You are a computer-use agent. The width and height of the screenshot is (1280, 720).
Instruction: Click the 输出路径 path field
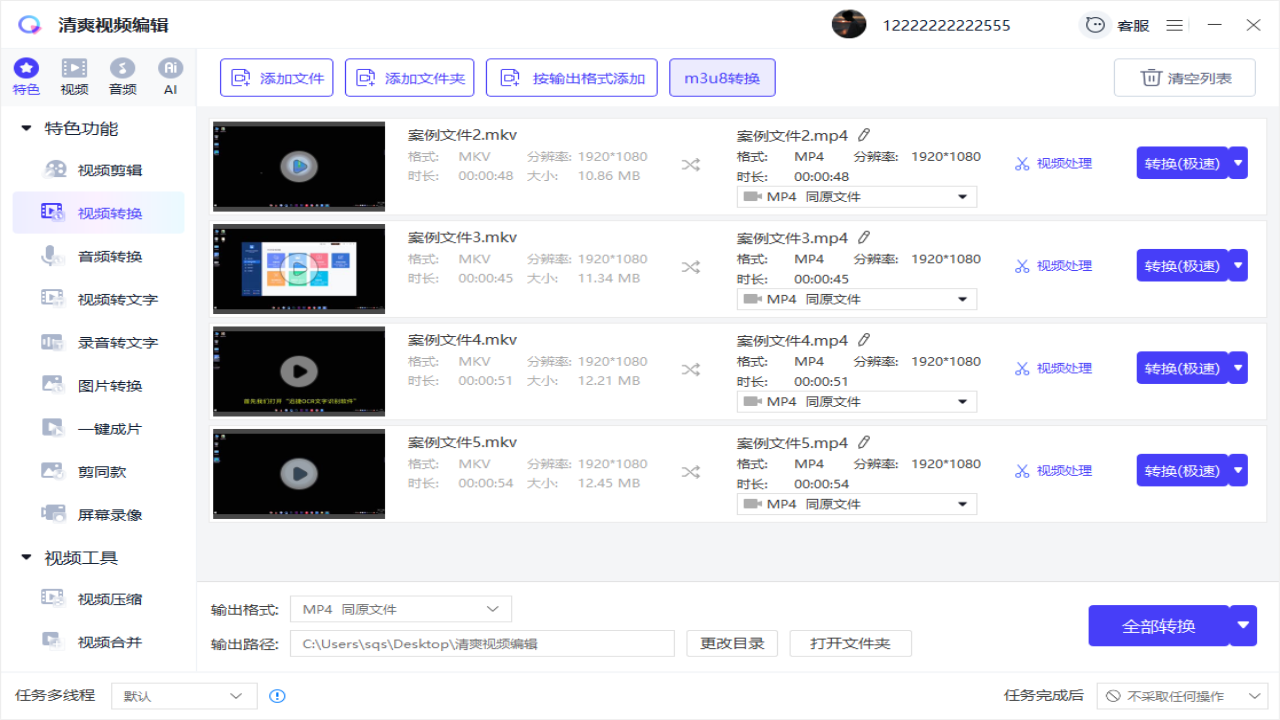(482, 643)
